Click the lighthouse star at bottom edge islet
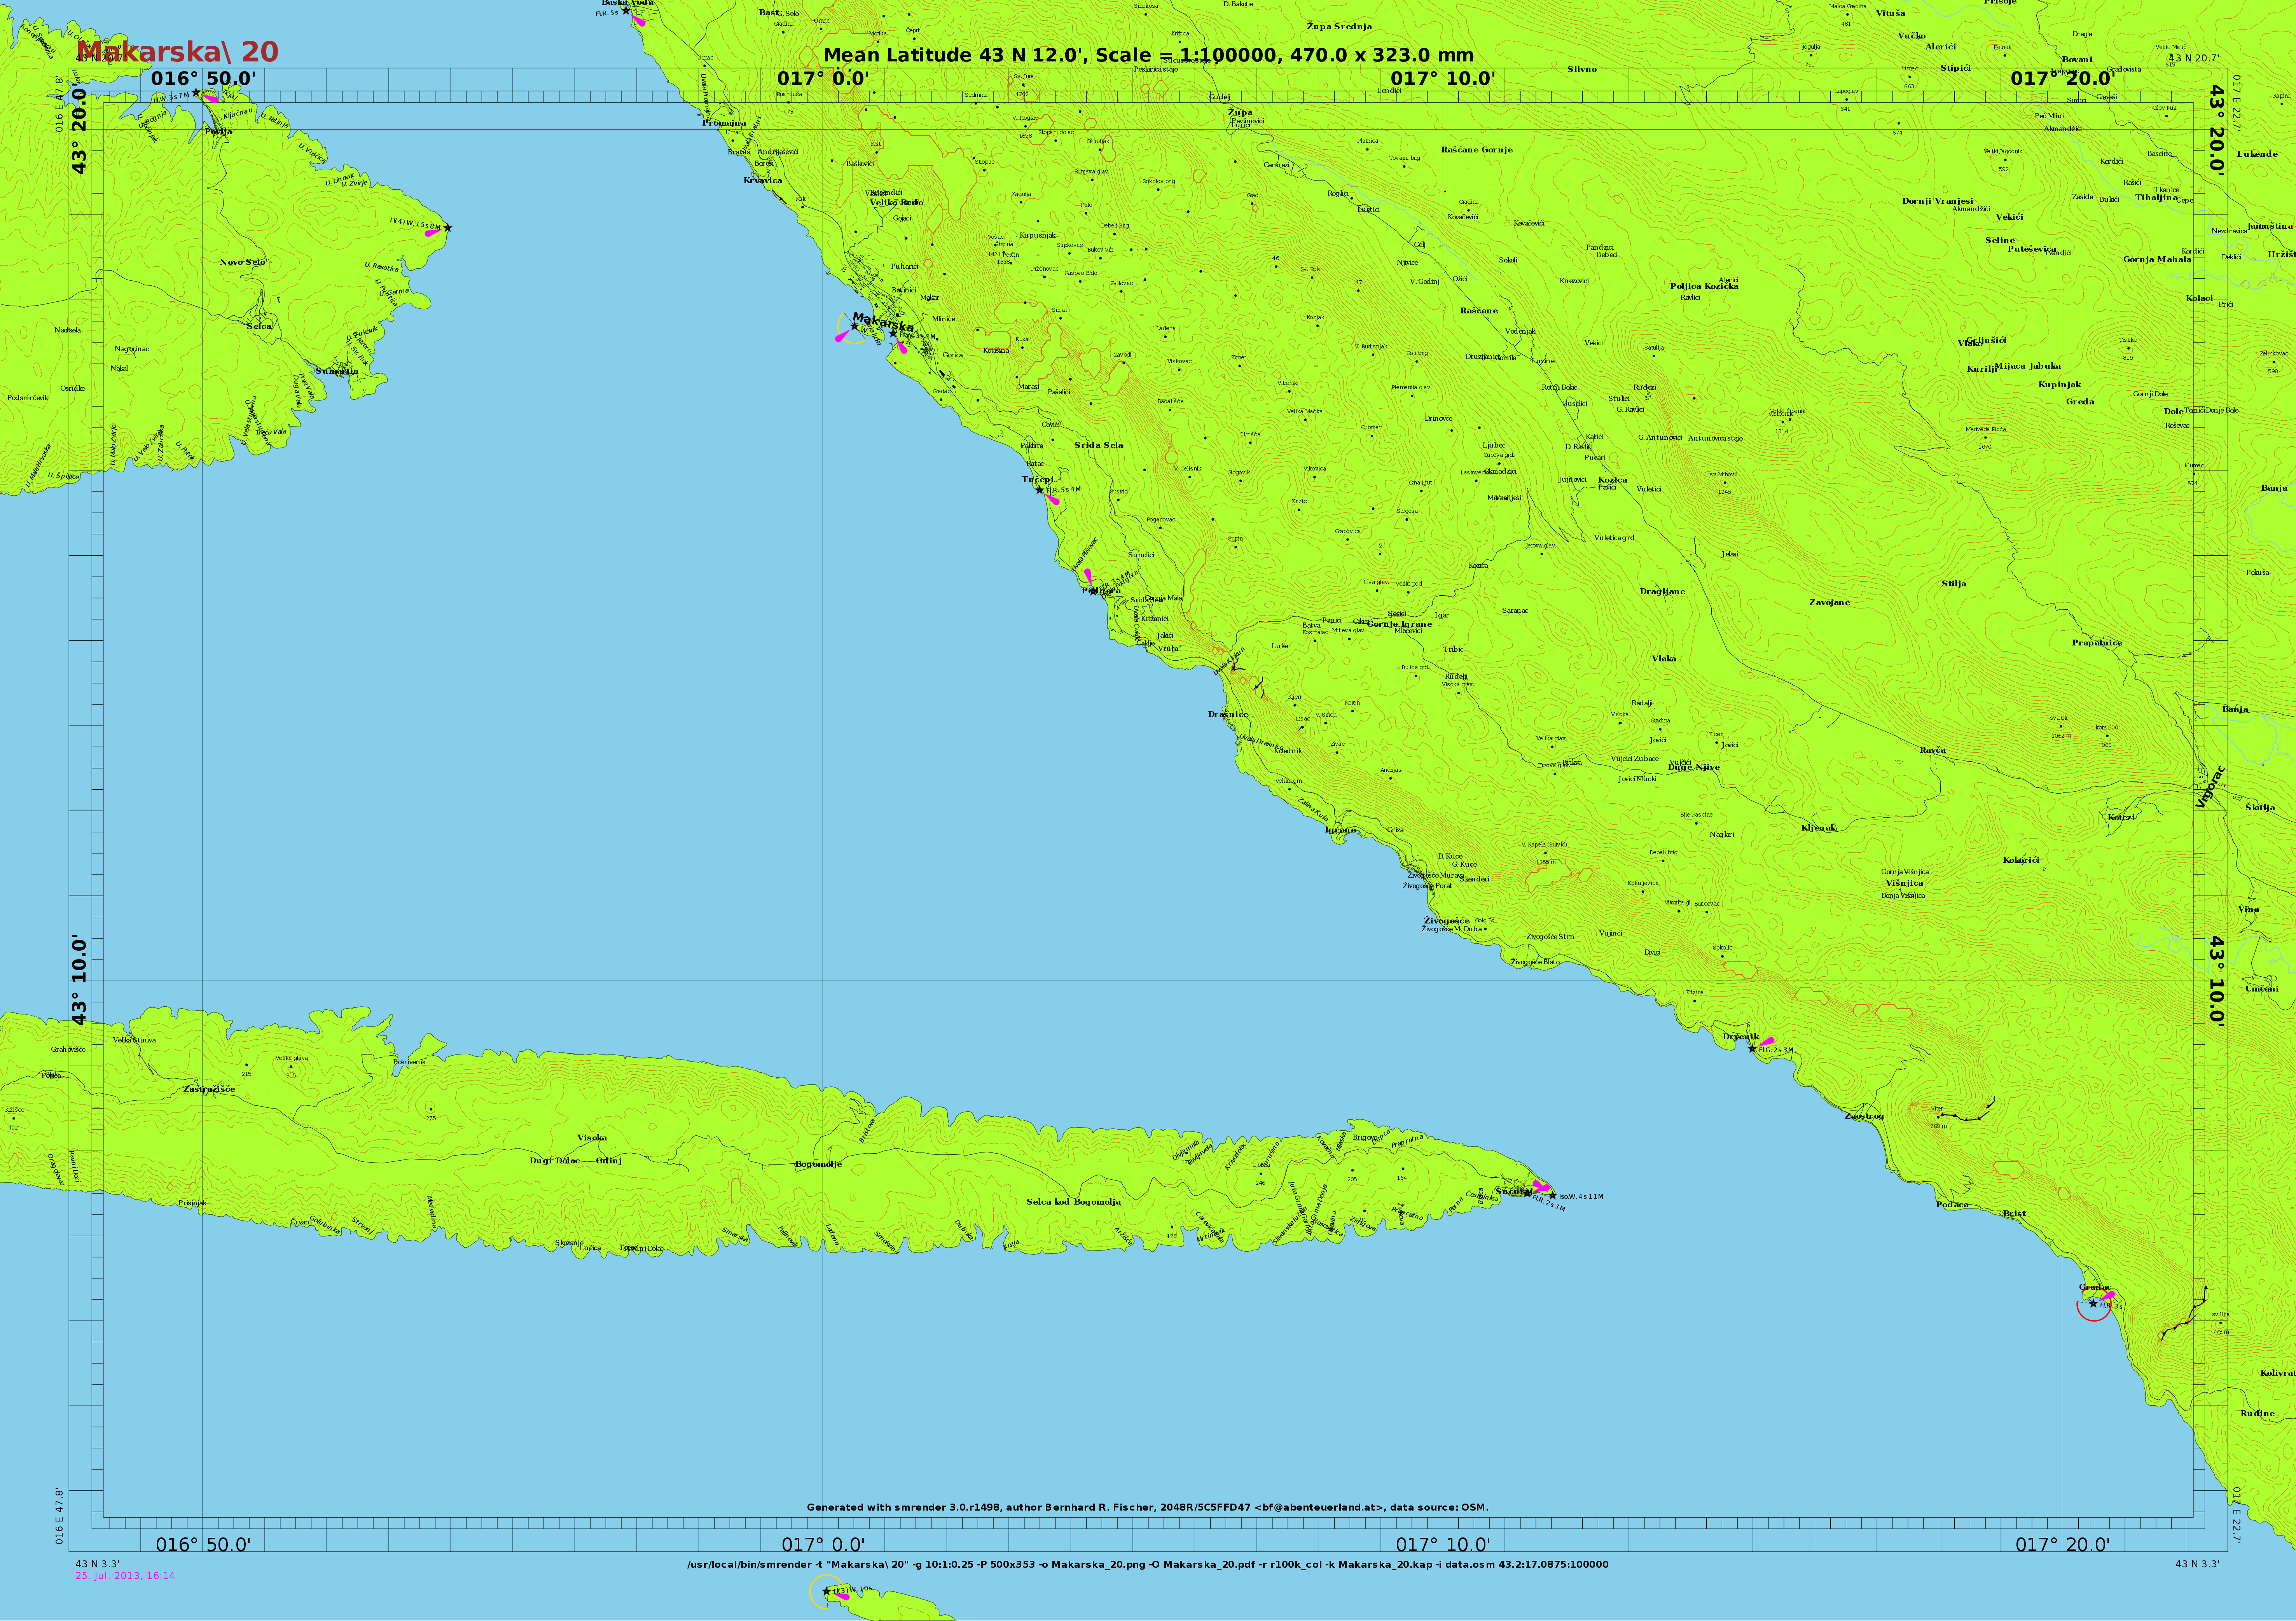The height and width of the screenshot is (1621, 2296). tap(826, 1591)
